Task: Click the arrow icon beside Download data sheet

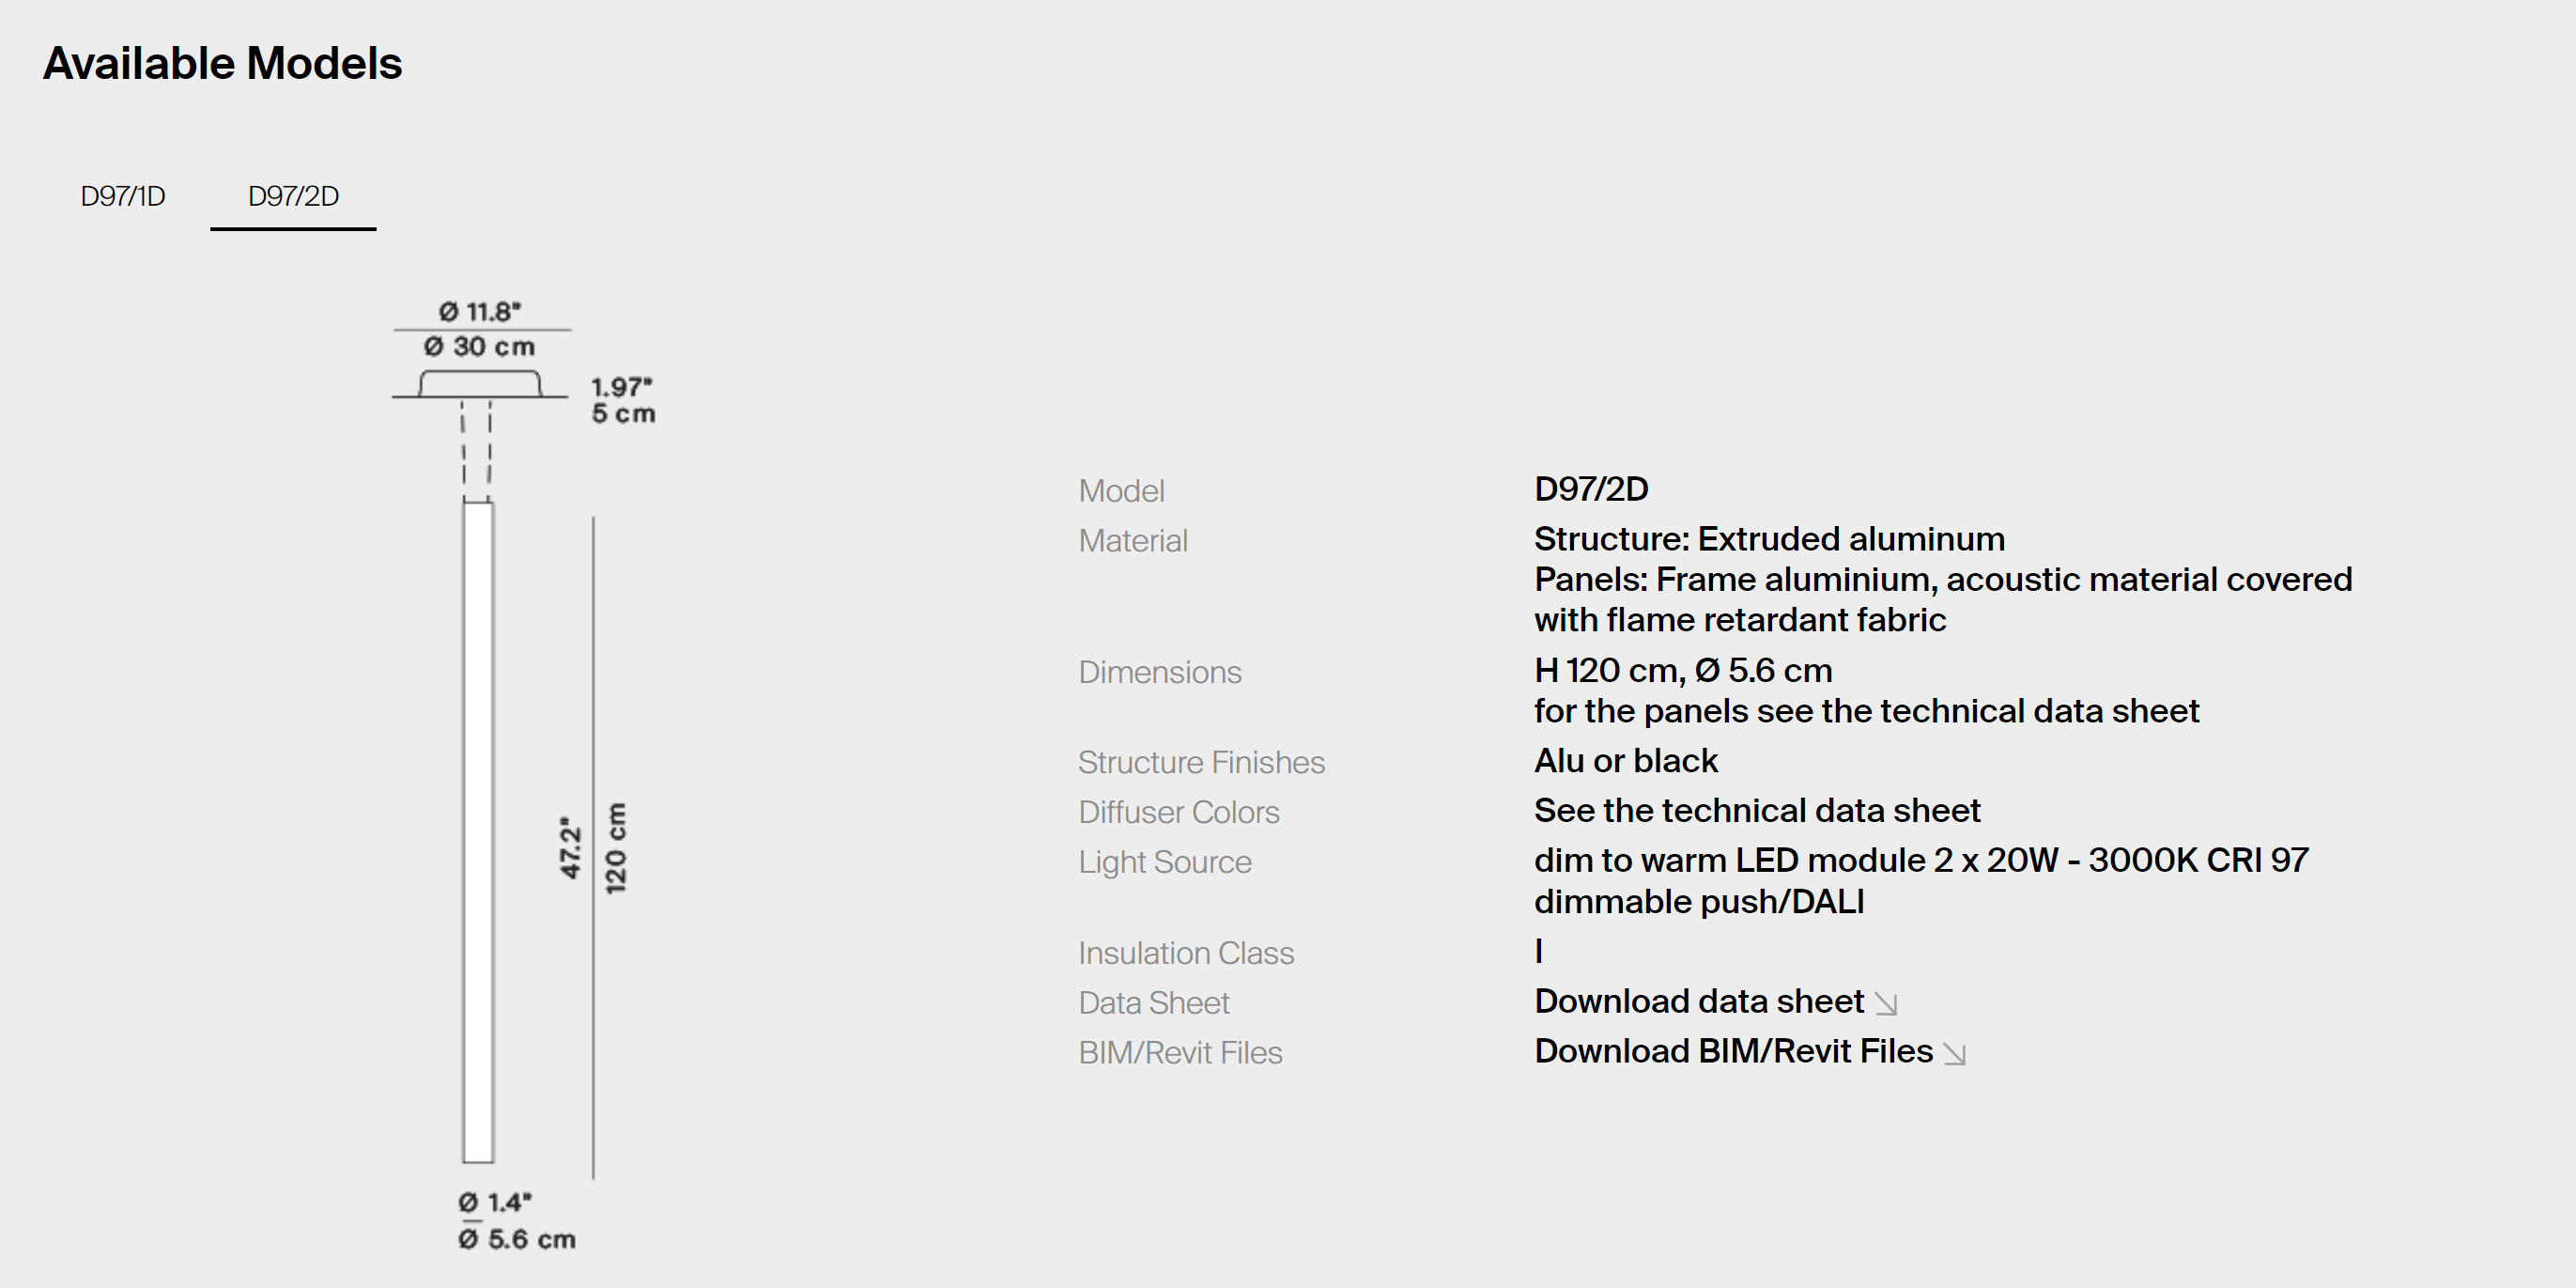Action: click(1886, 1003)
